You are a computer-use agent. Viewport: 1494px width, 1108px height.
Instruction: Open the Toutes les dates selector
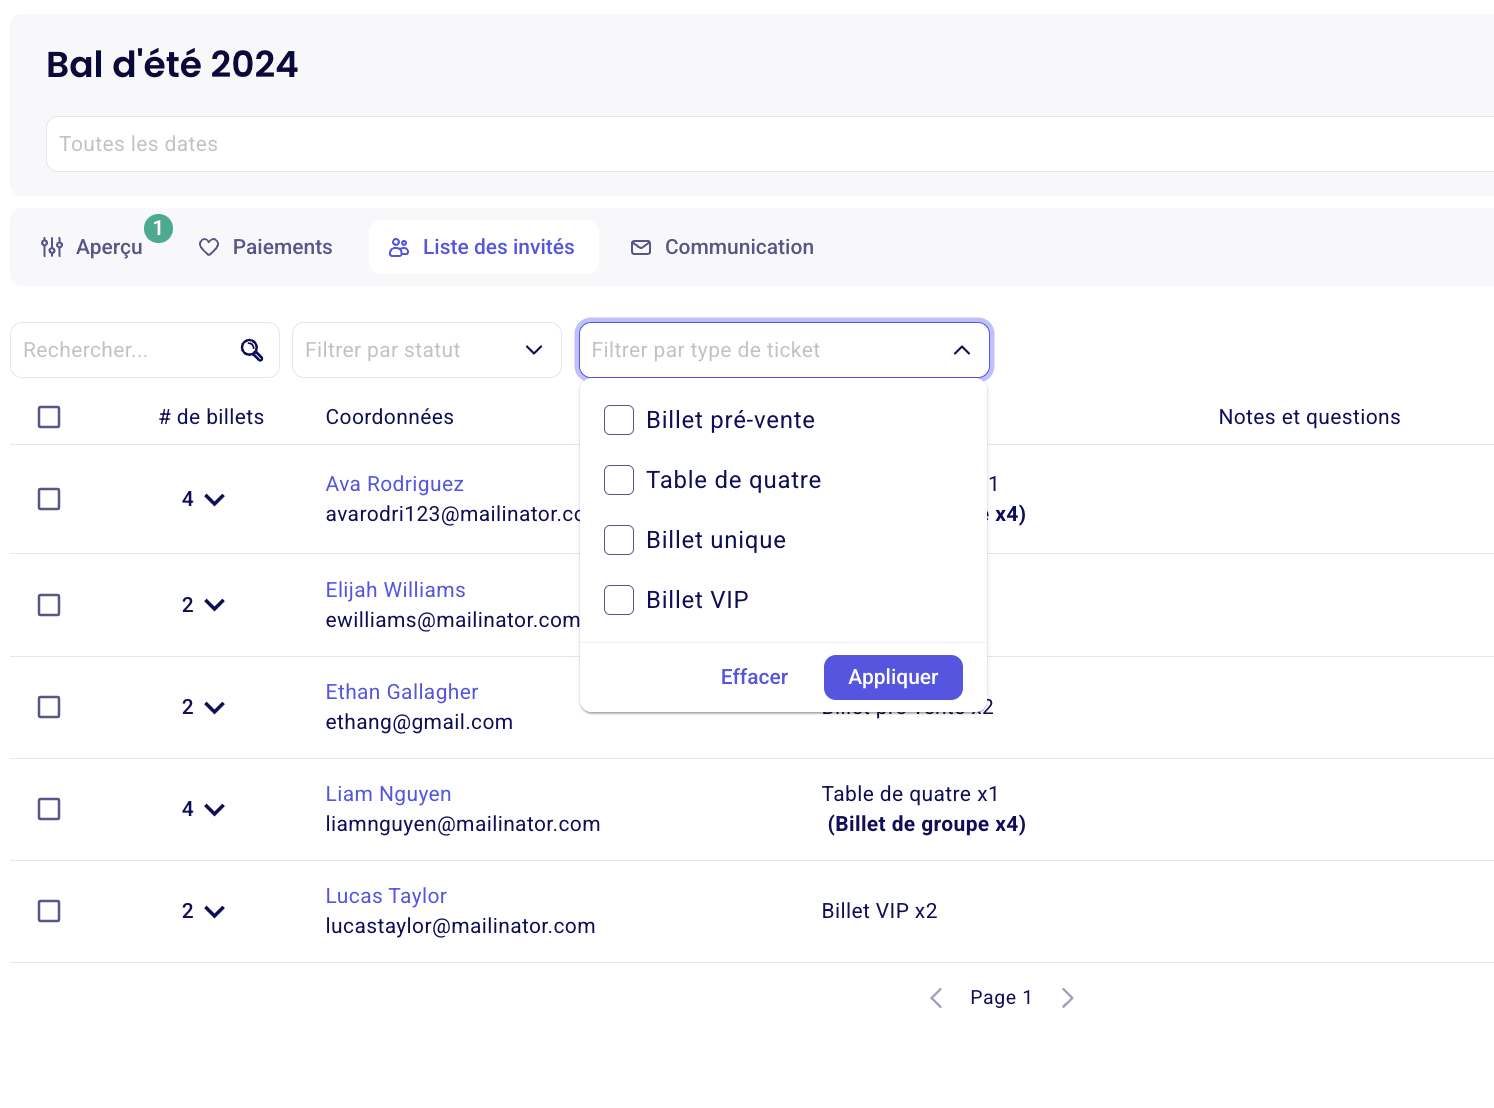coord(770,144)
